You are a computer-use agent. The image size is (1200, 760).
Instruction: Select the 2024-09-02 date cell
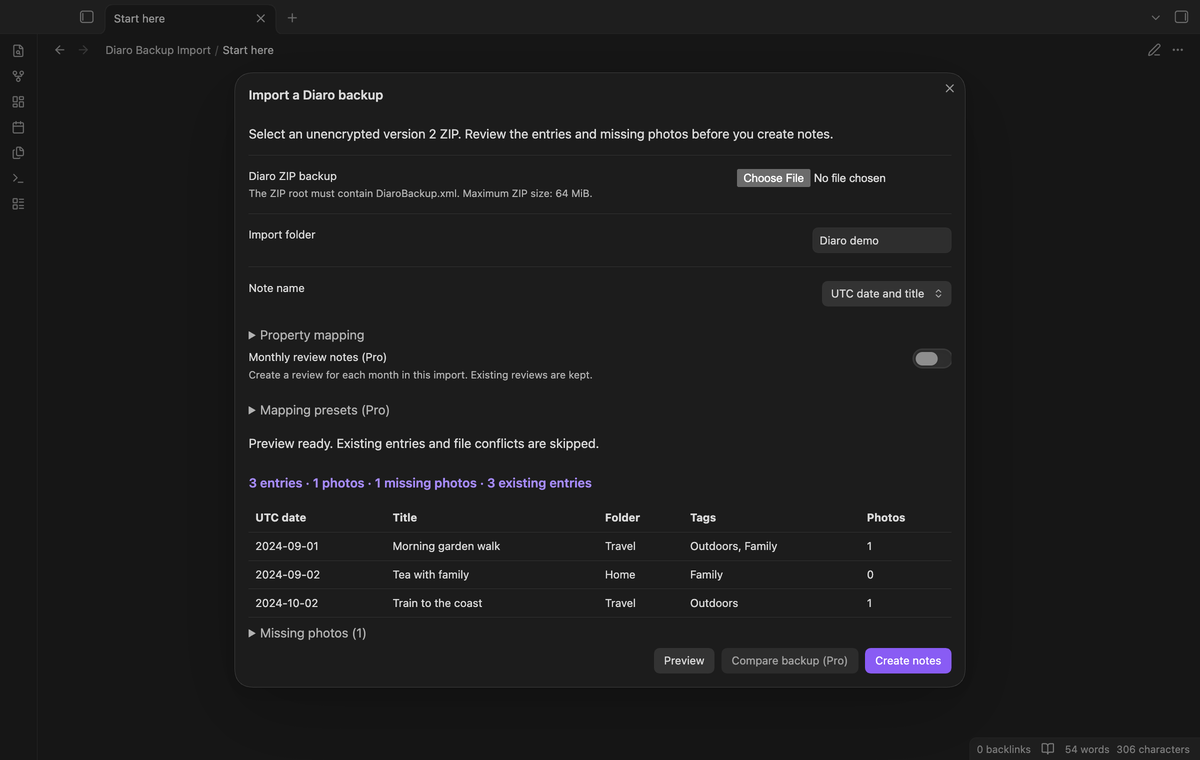click(287, 575)
